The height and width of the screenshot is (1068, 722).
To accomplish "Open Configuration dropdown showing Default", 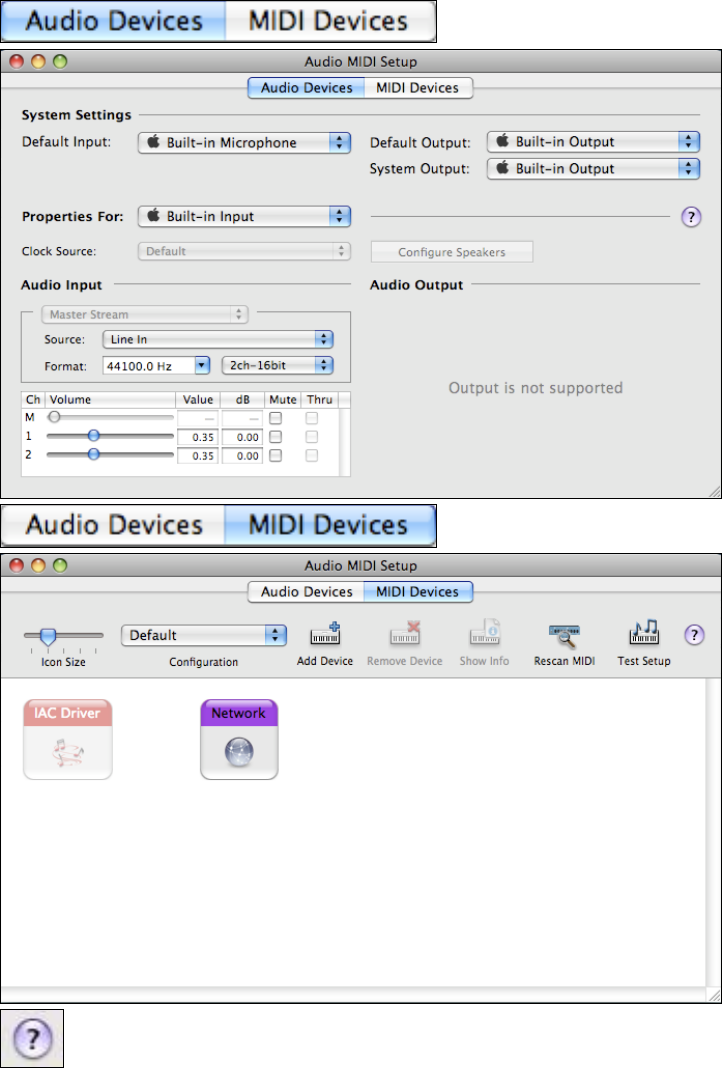I will click(x=204, y=635).
